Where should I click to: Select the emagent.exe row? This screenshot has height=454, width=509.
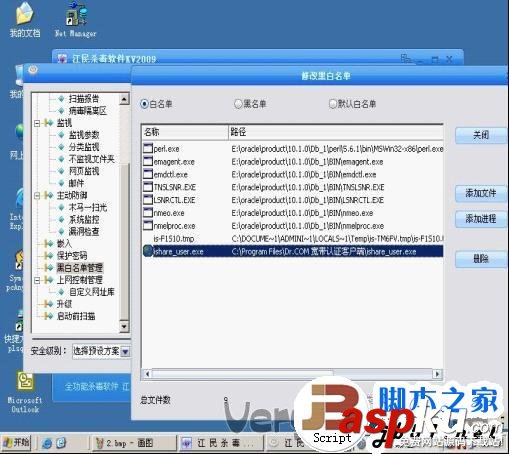point(293,162)
